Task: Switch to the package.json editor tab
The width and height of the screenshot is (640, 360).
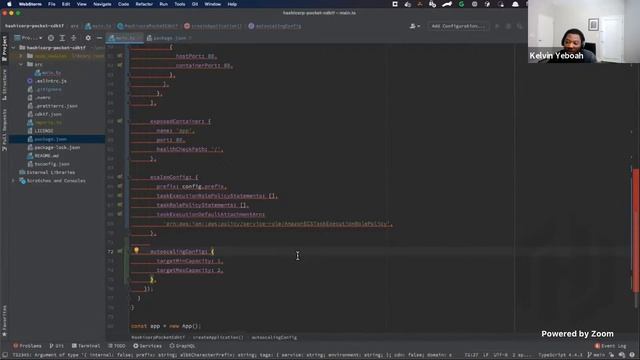Action: (x=169, y=38)
